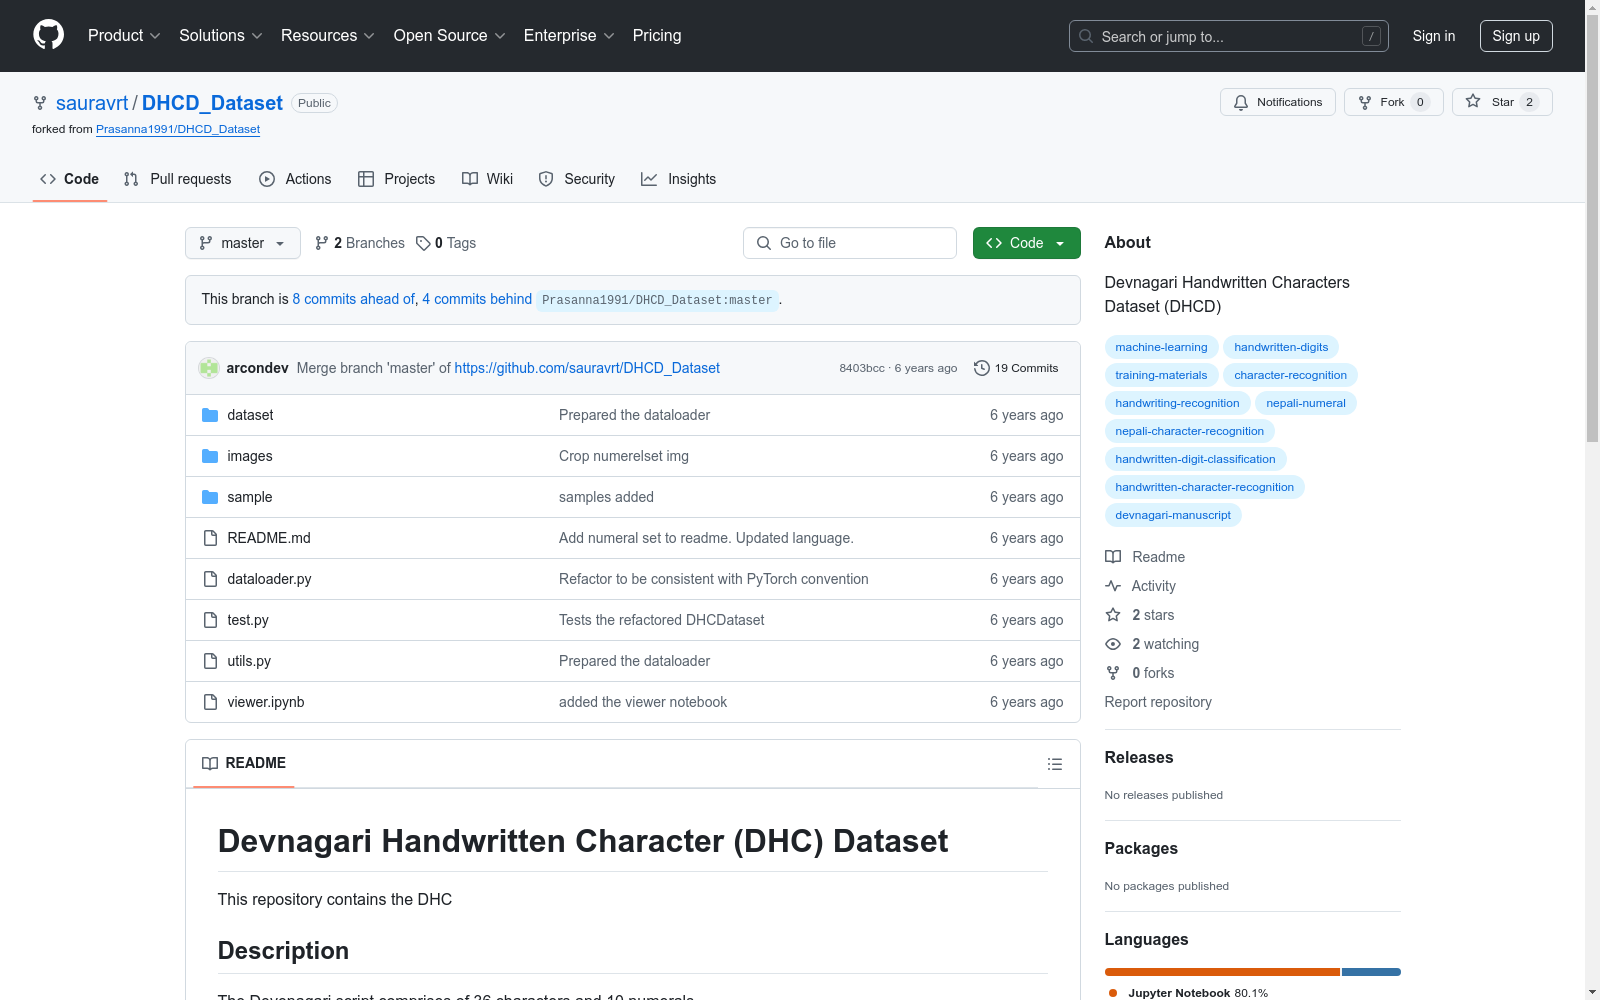Click the Fork icon button
This screenshot has width=1600, height=1000.
(x=1365, y=102)
